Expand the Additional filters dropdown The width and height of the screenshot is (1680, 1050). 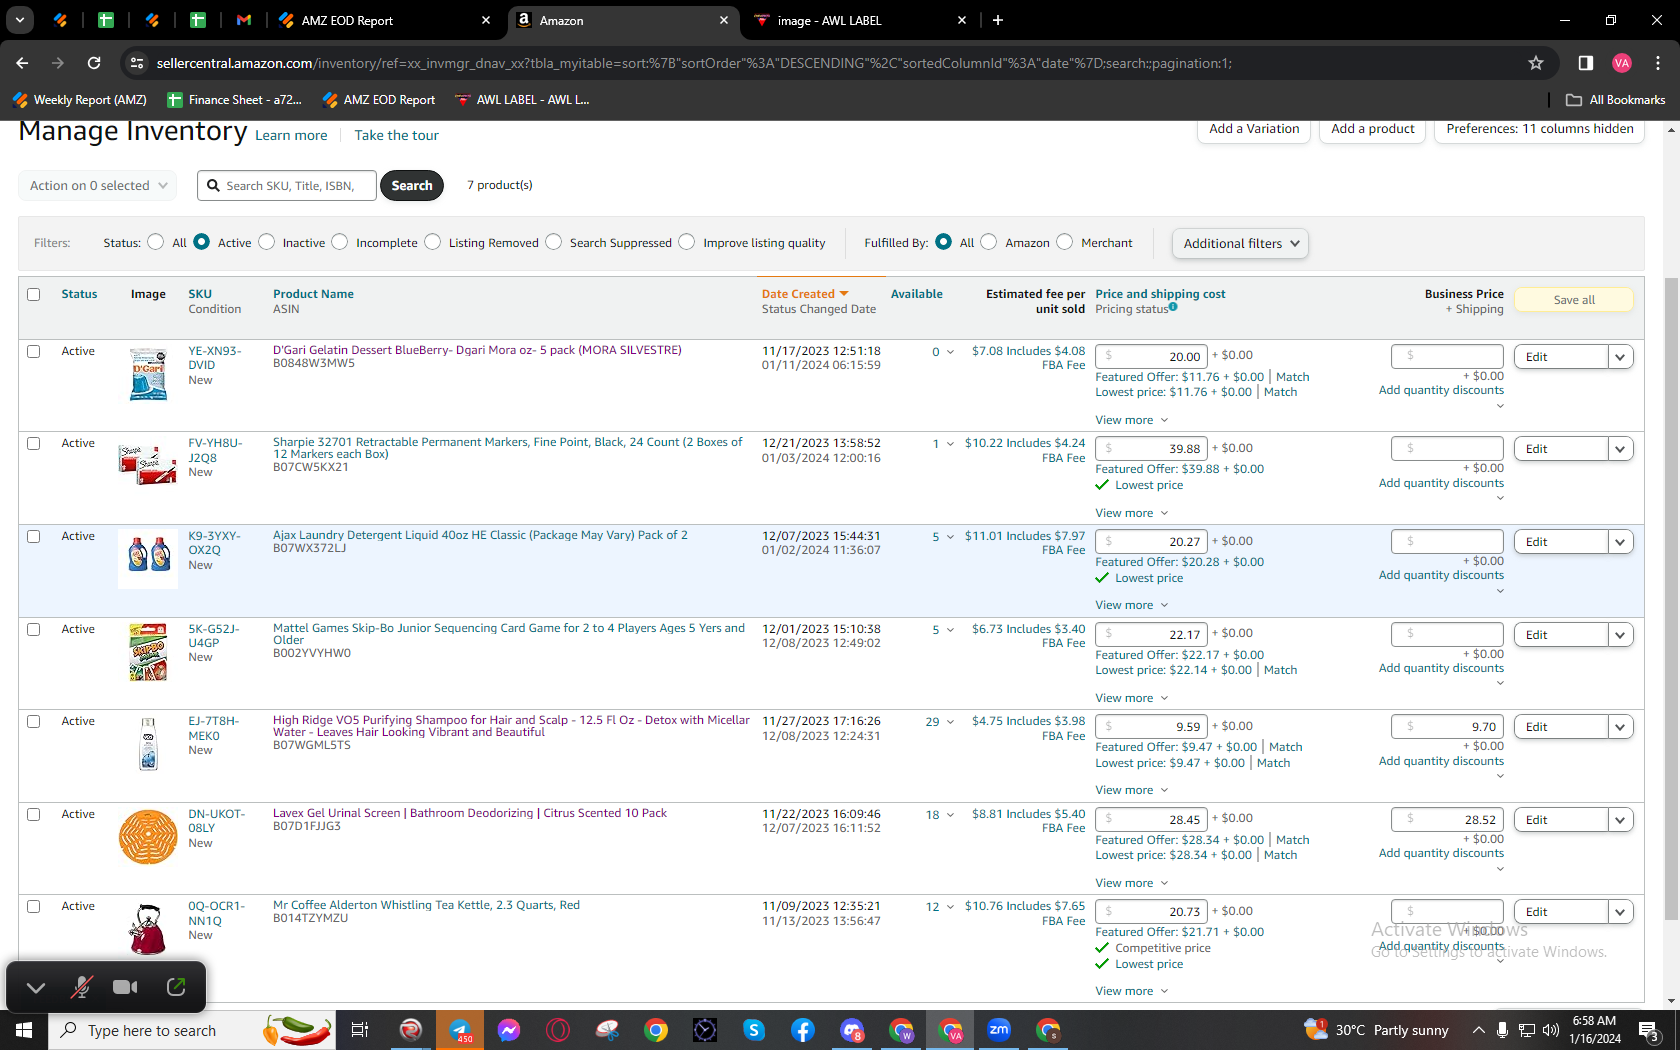[1240, 243]
